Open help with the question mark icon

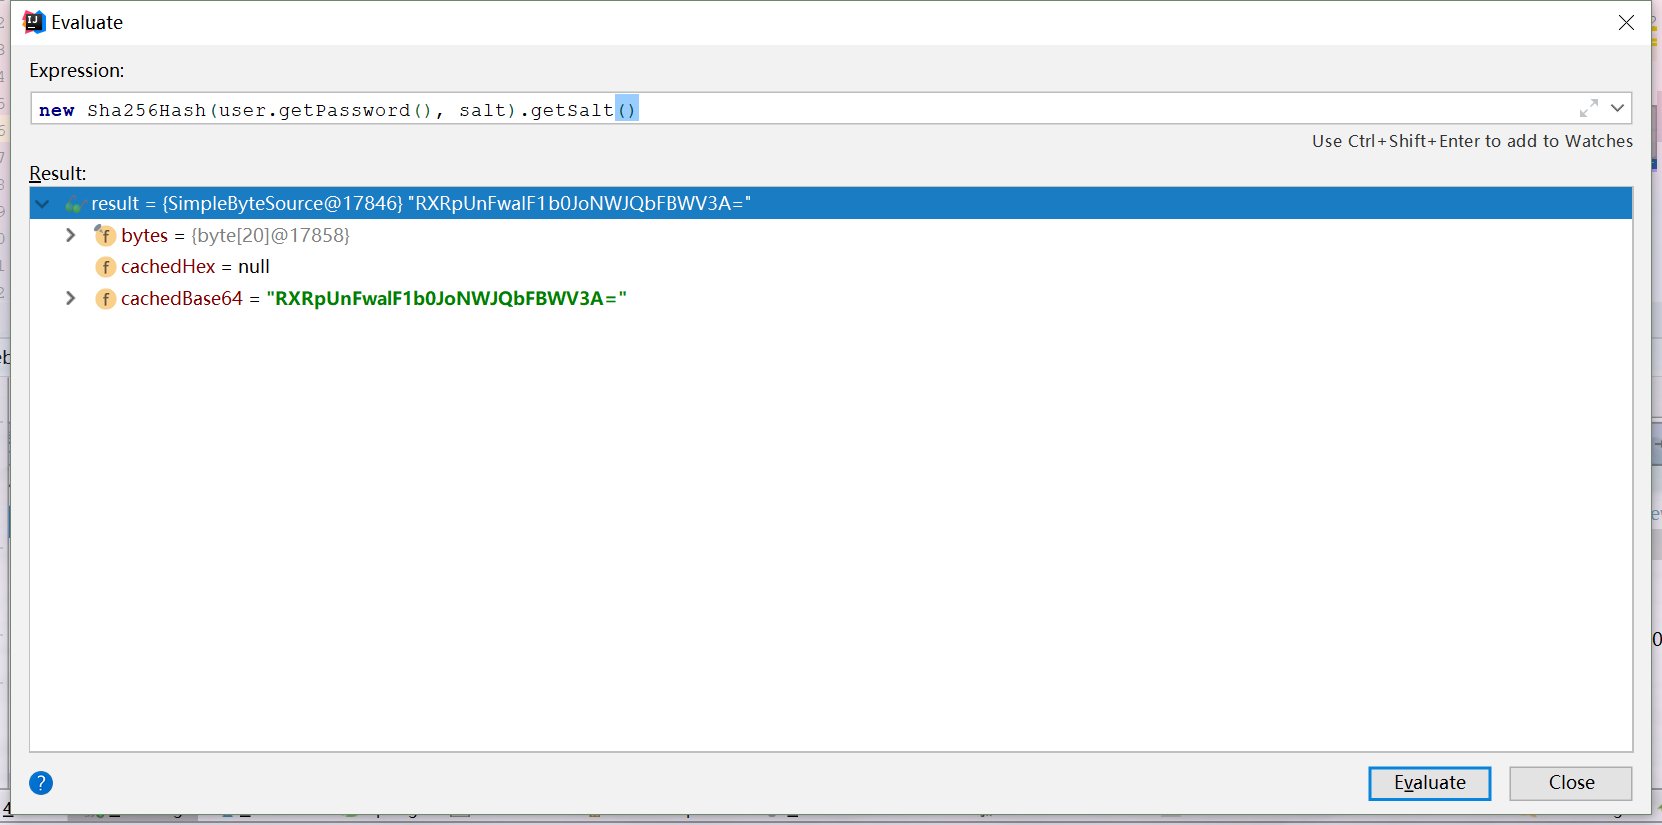[x=41, y=783]
